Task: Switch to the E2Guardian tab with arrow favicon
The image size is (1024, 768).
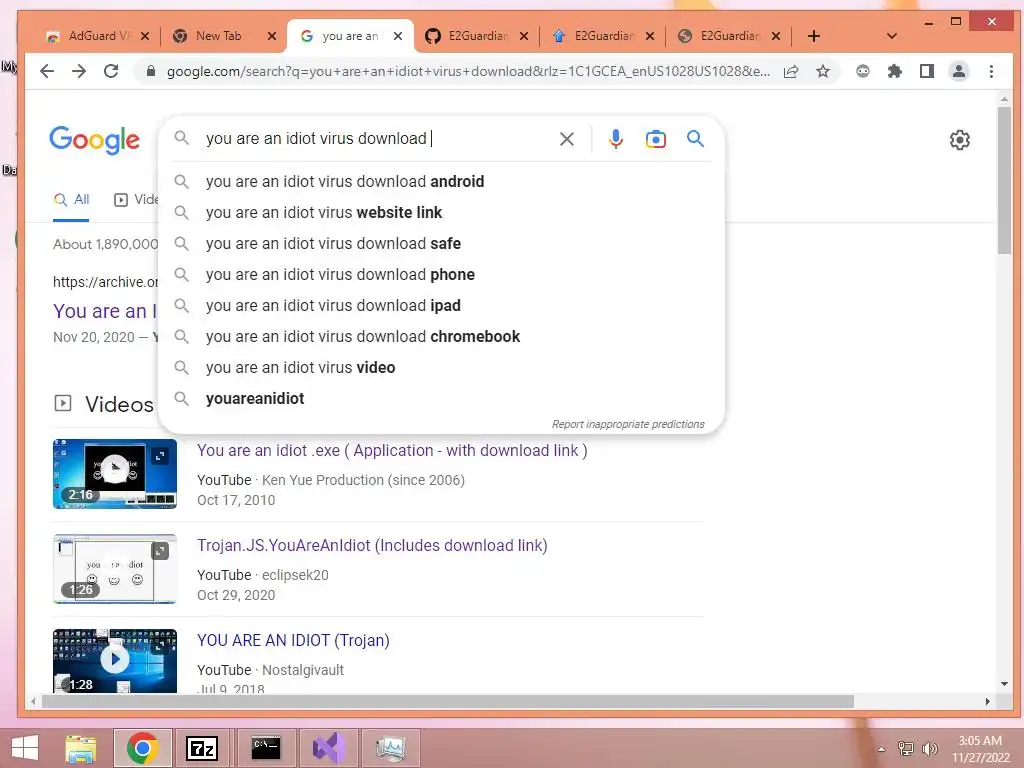Action: tap(604, 36)
